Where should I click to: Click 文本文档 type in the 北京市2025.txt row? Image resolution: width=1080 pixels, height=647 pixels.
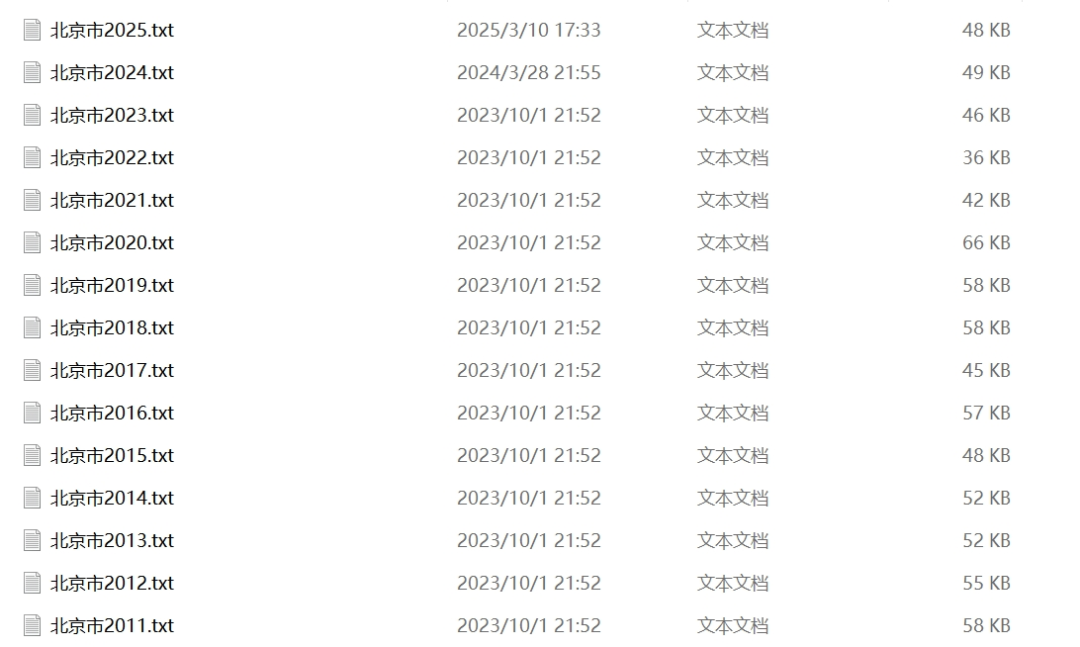click(x=733, y=30)
